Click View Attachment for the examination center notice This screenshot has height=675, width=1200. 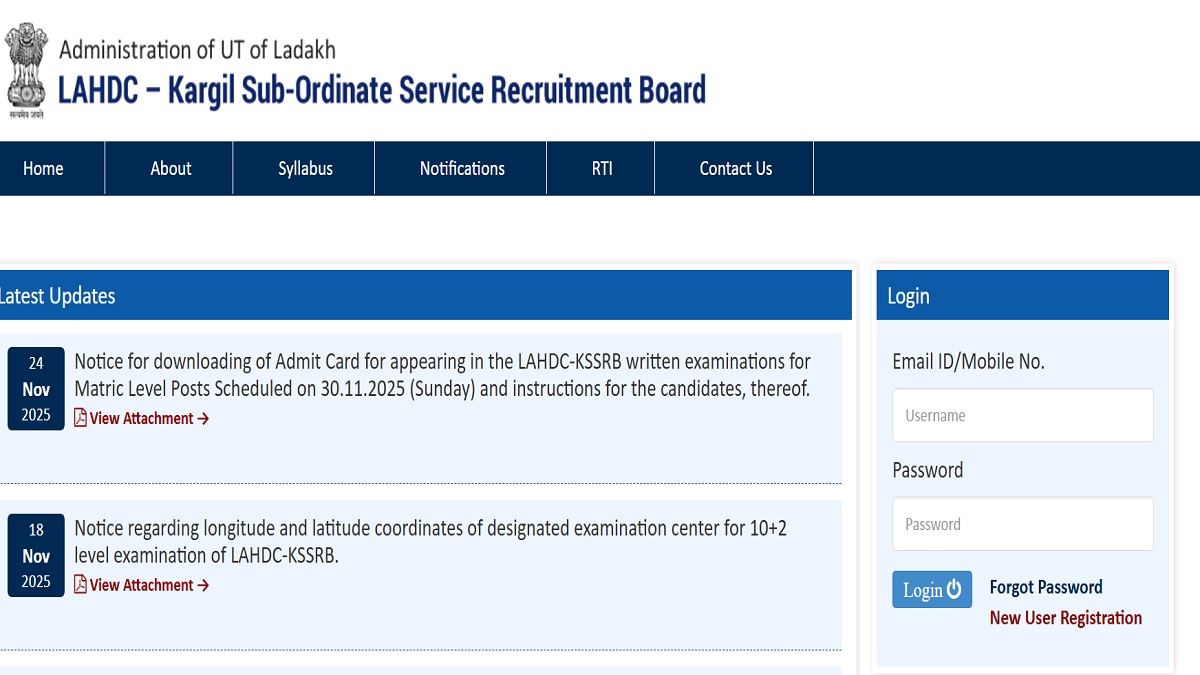[x=140, y=585]
